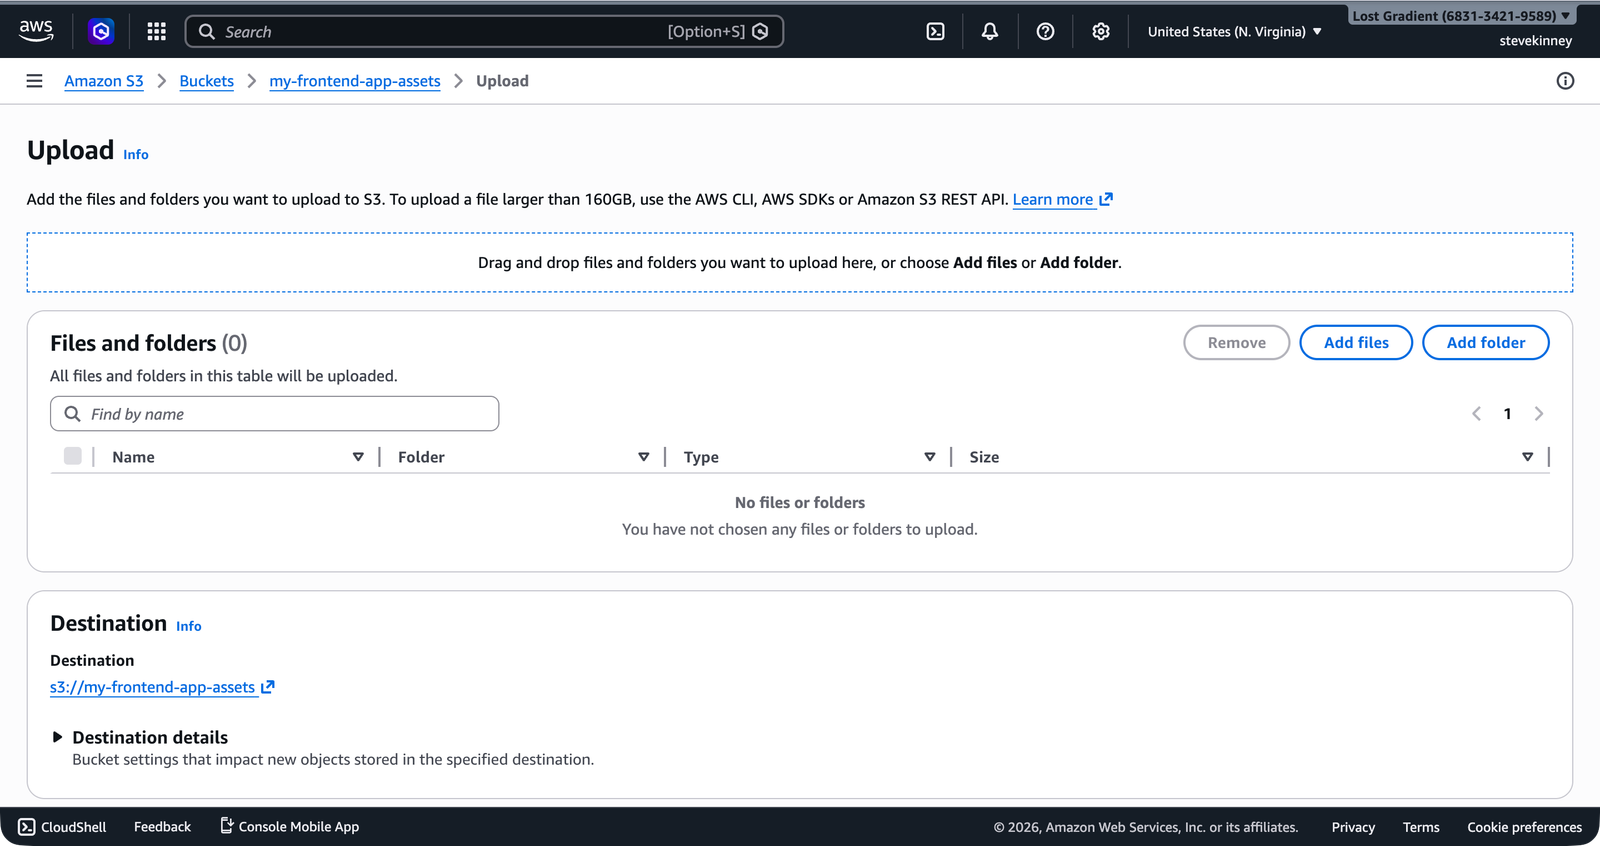Click the Add files button
The width and height of the screenshot is (1600, 846).
(x=1356, y=343)
